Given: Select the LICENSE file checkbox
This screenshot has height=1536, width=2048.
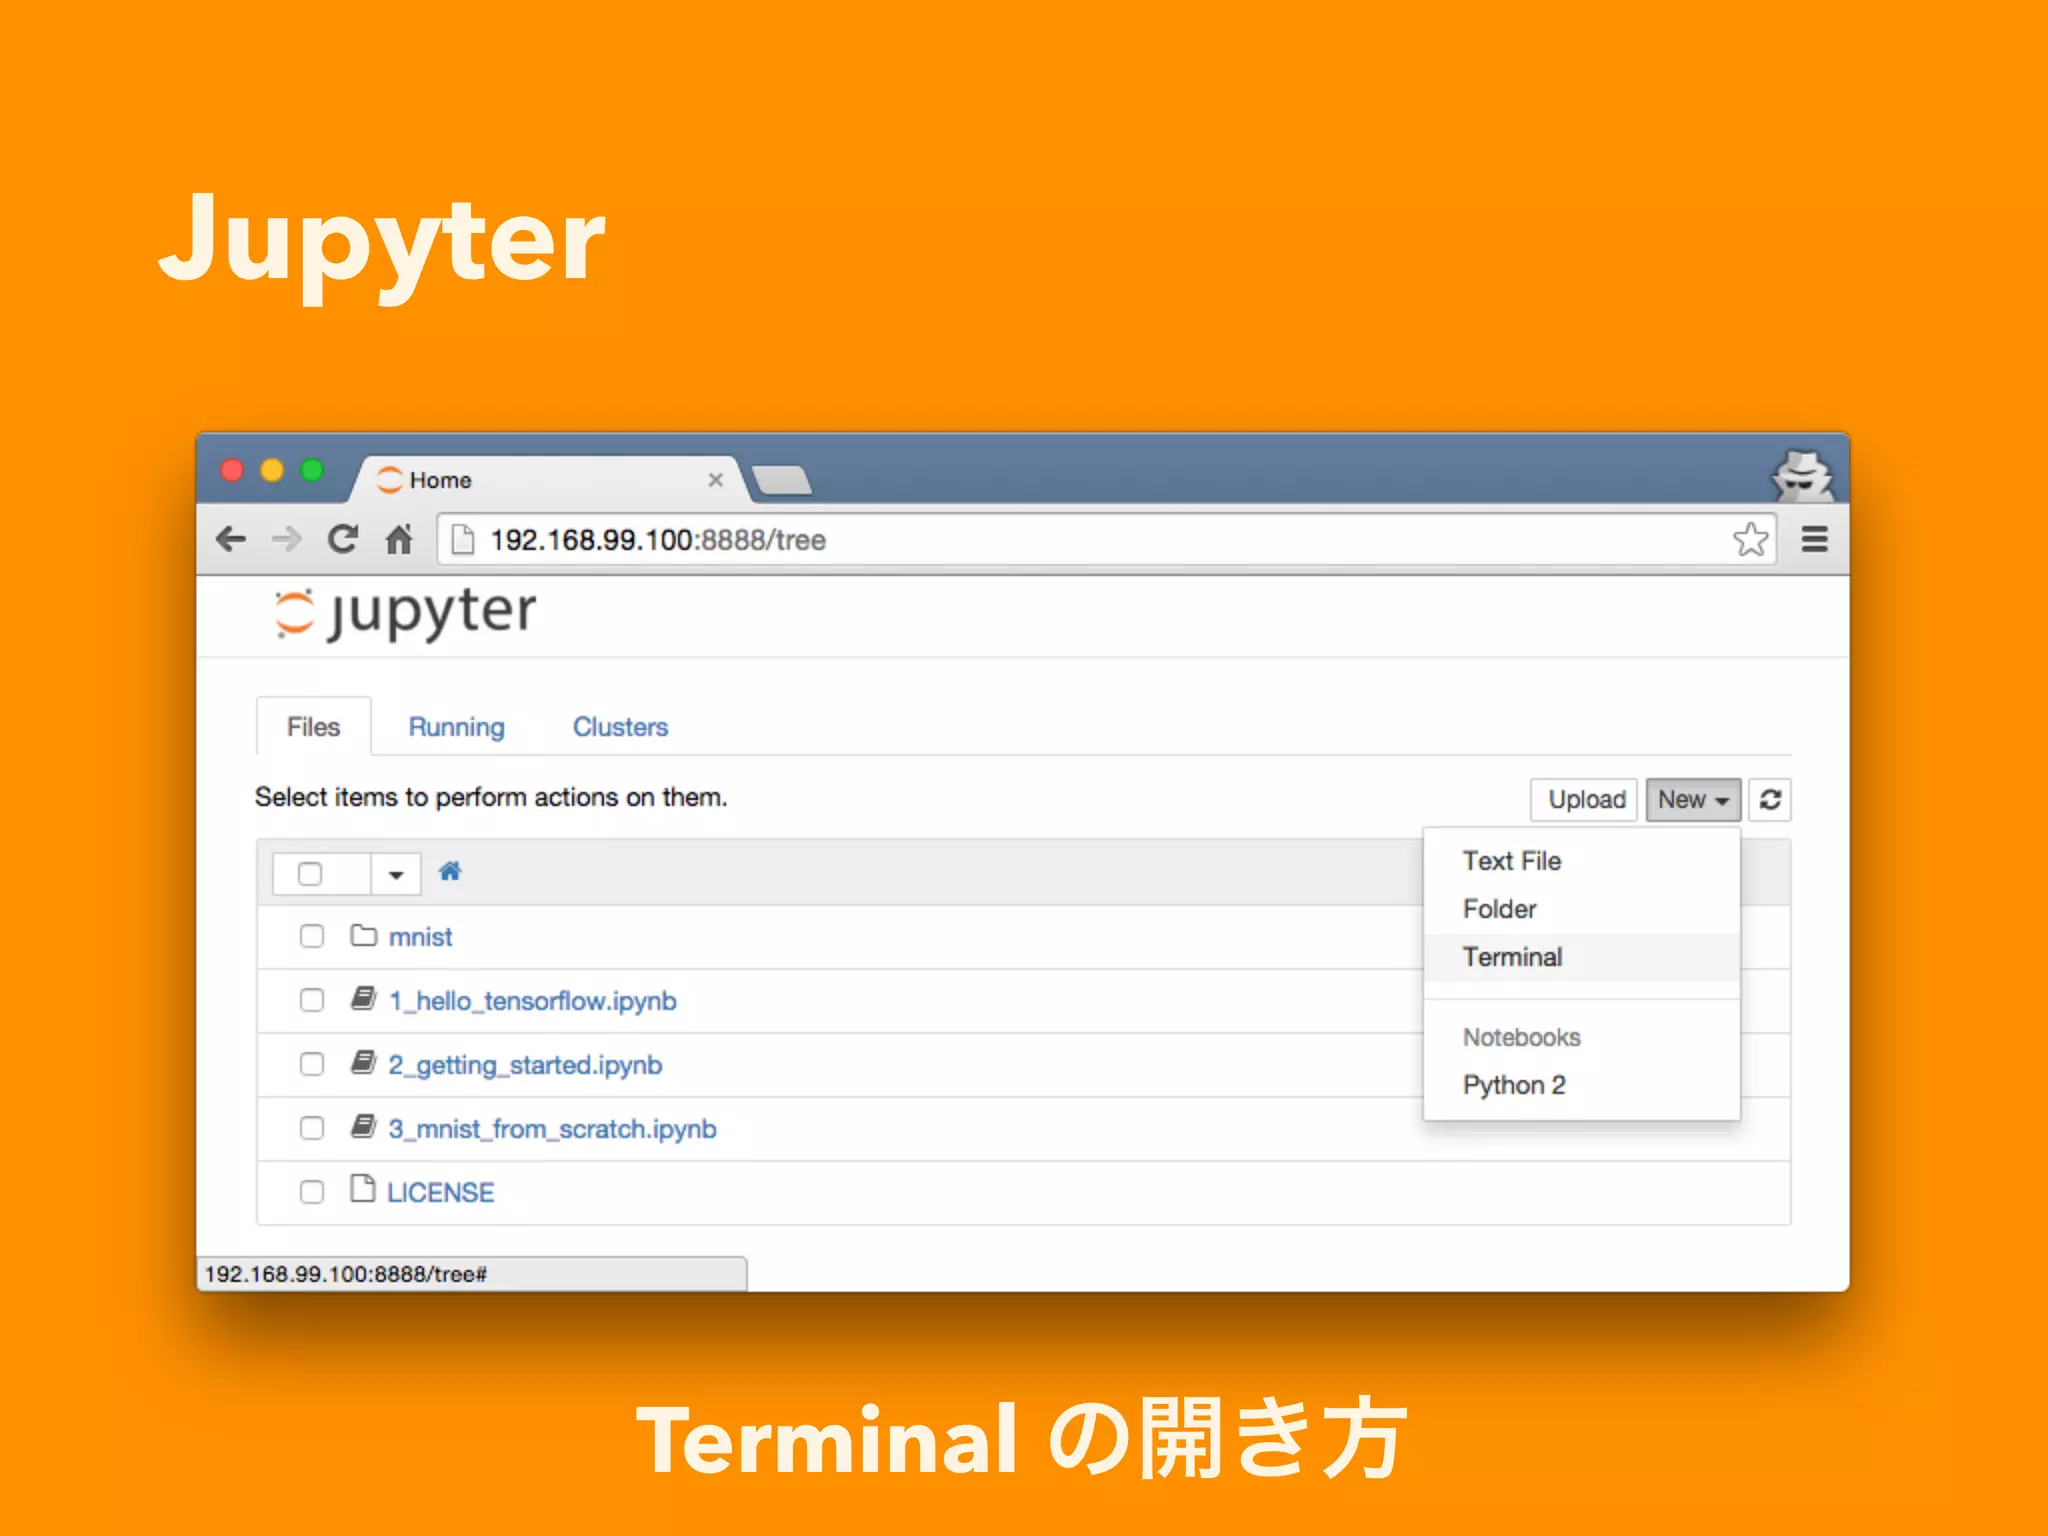Looking at the screenshot, I should coord(312,1192).
